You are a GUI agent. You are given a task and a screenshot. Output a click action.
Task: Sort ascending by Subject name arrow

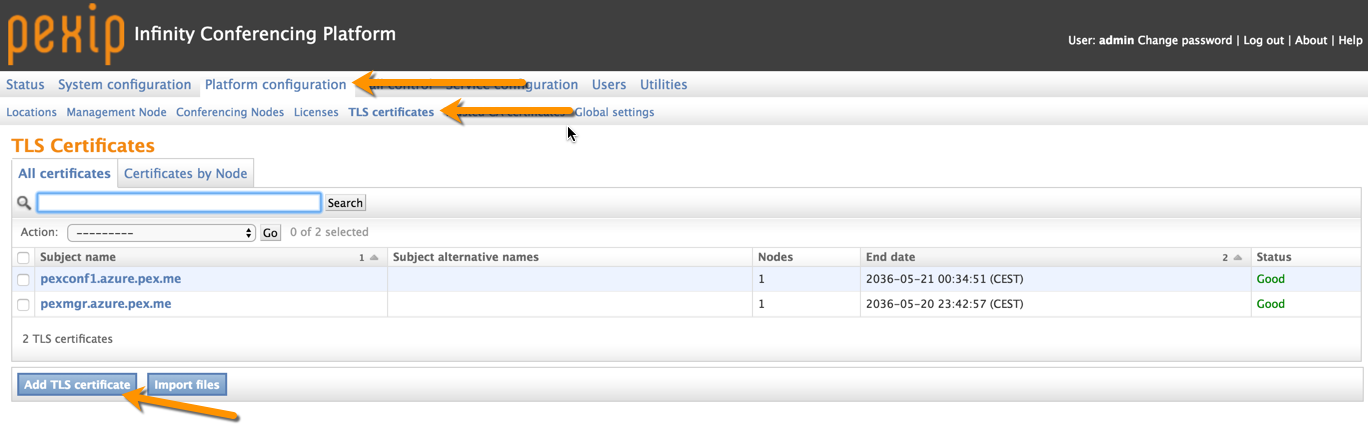coord(374,258)
